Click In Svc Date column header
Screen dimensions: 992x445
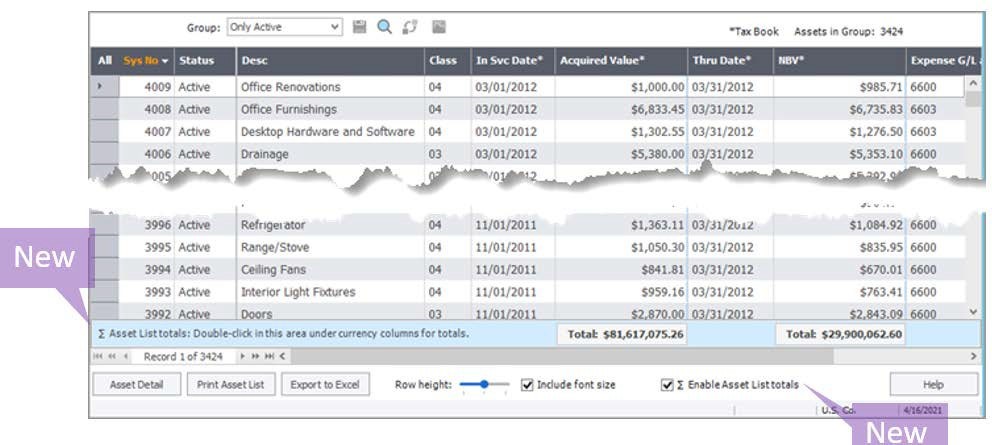513,61
